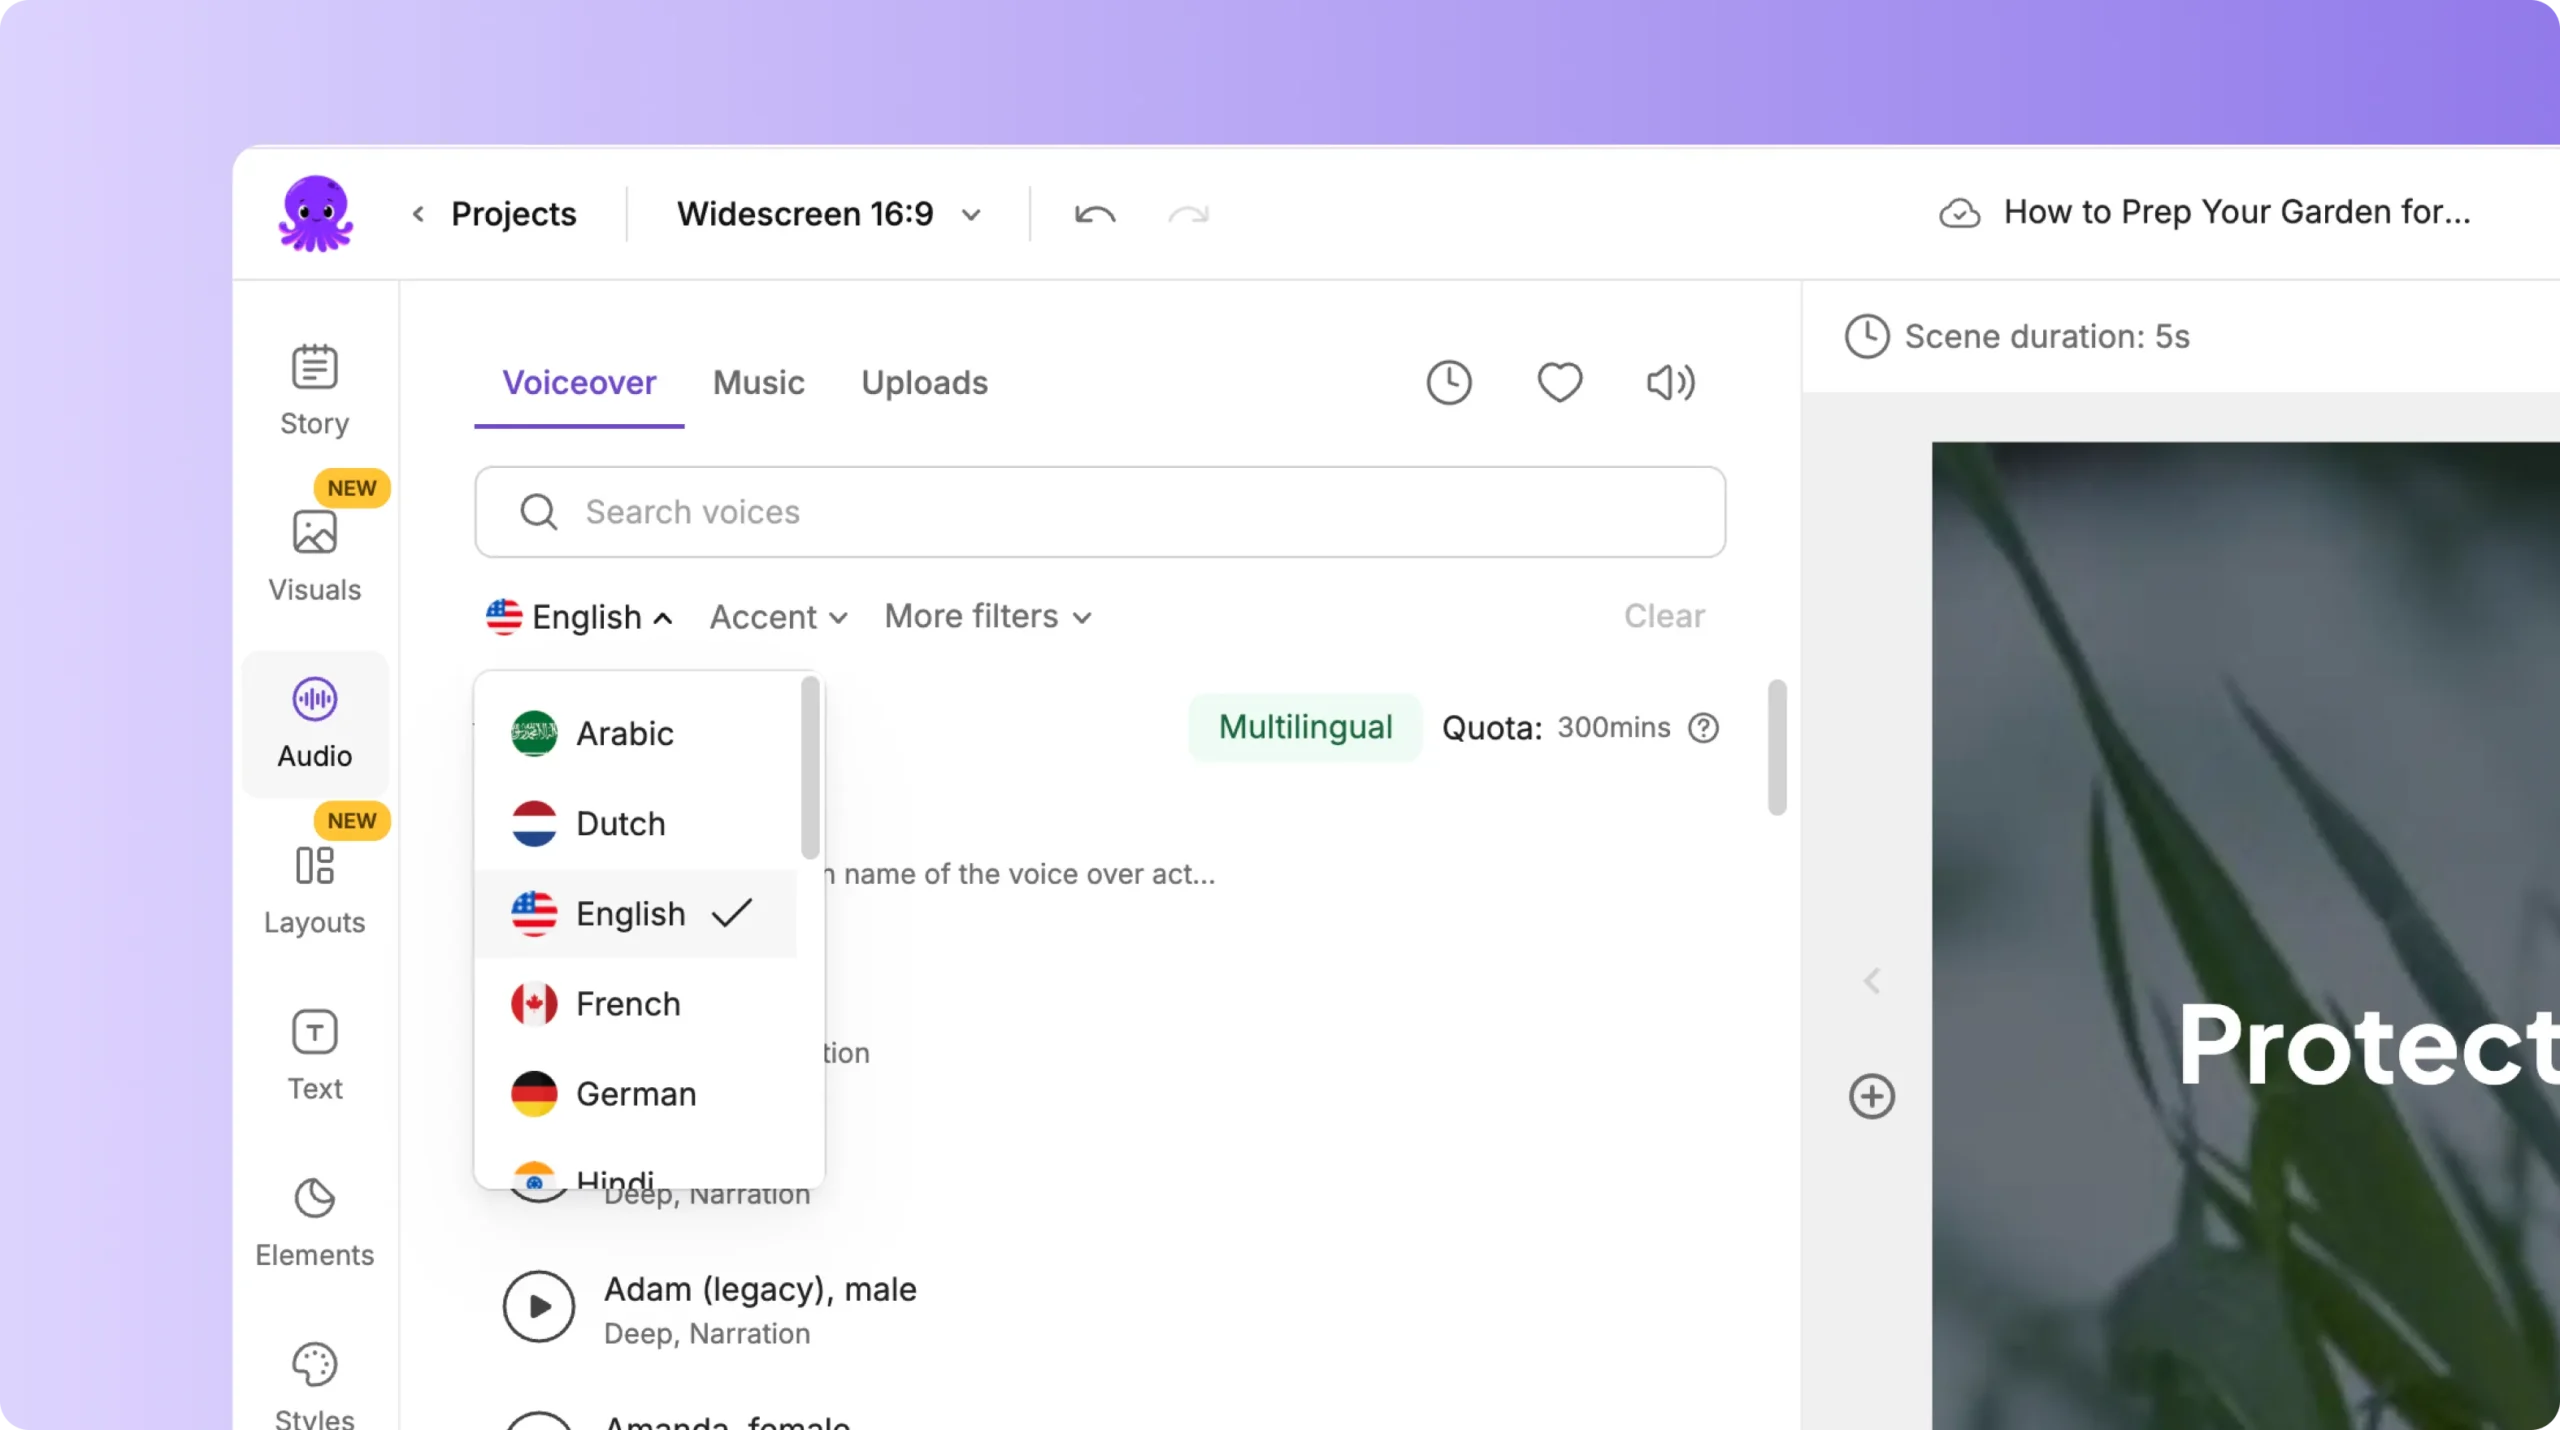Show favorite voices heart icon
Image resolution: width=2560 pixels, height=1430 pixels.
click(x=1559, y=382)
